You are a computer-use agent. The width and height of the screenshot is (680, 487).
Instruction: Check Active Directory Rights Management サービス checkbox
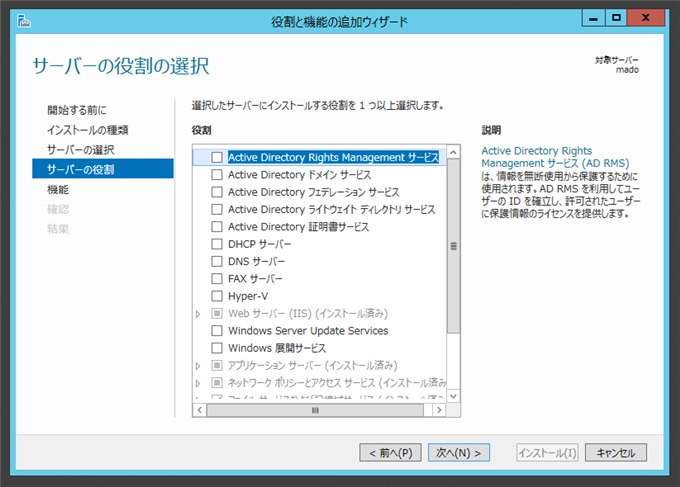[x=217, y=157]
